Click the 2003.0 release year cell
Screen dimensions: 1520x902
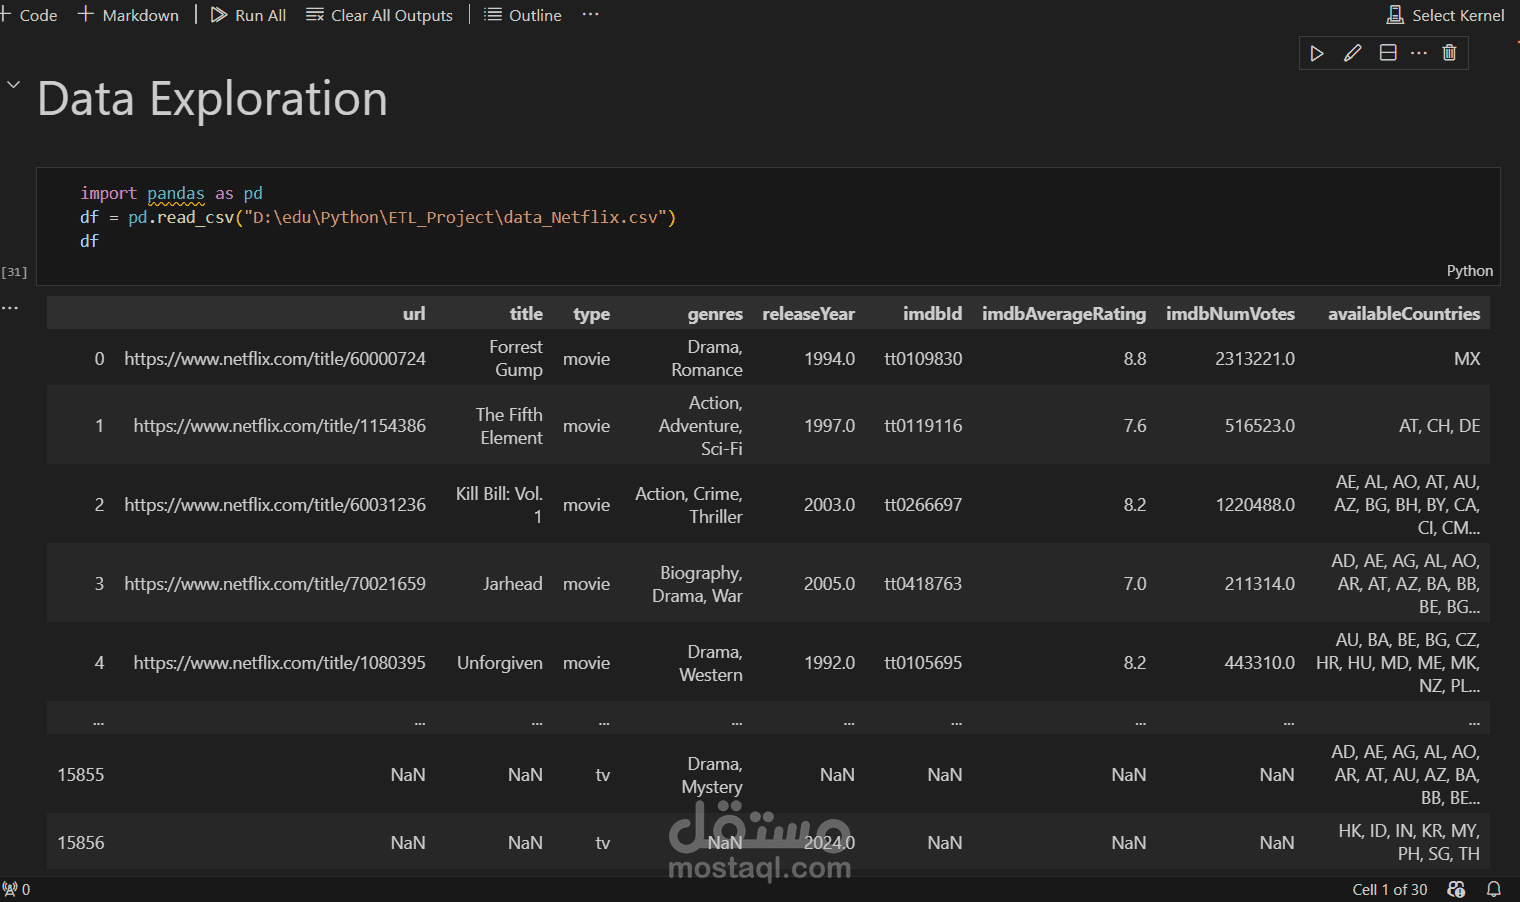pyautogui.click(x=830, y=505)
